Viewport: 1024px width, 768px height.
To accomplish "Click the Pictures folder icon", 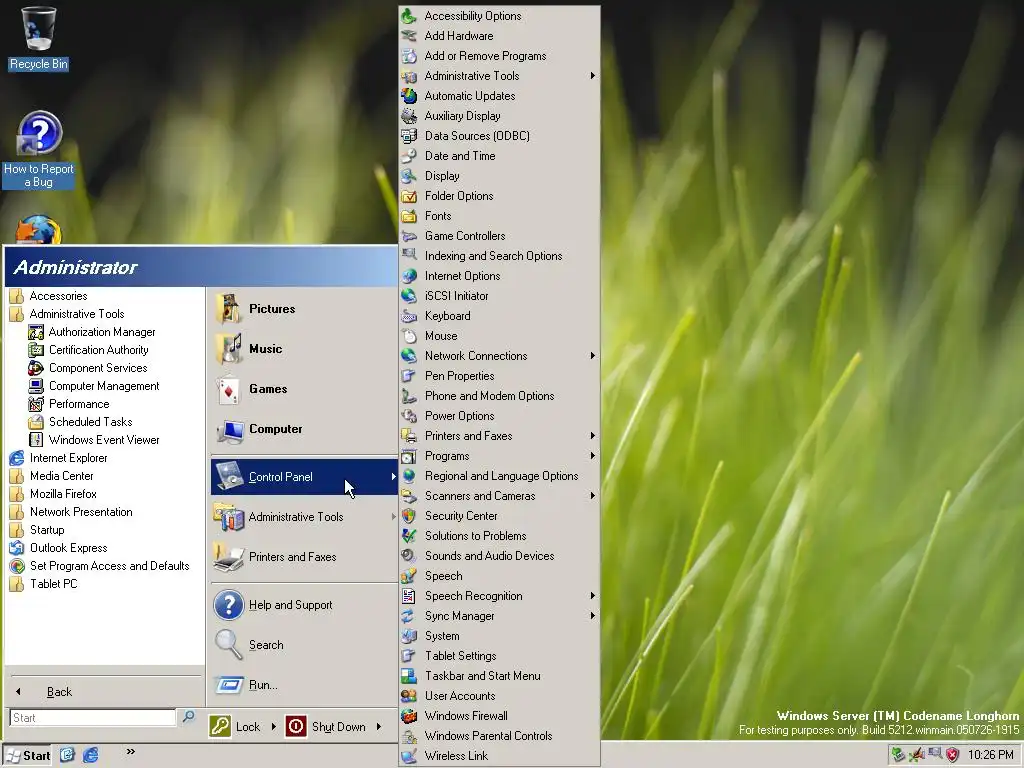I will 228,309.
